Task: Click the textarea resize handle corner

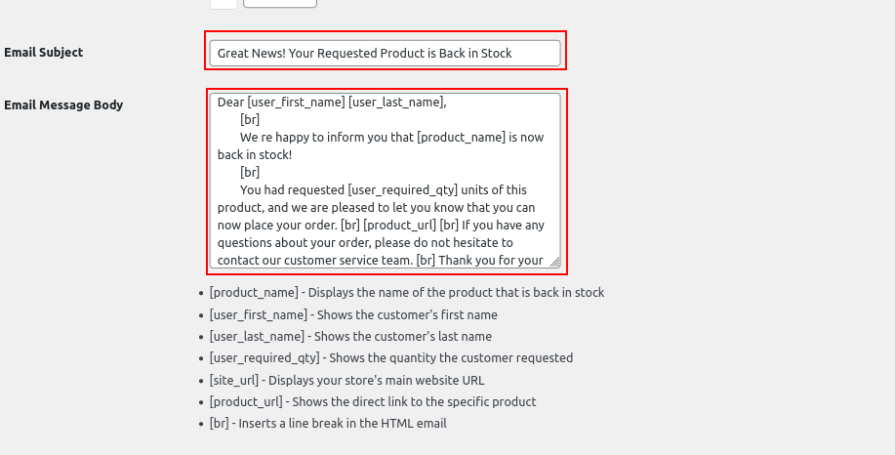Action: (x=554, y=262)
